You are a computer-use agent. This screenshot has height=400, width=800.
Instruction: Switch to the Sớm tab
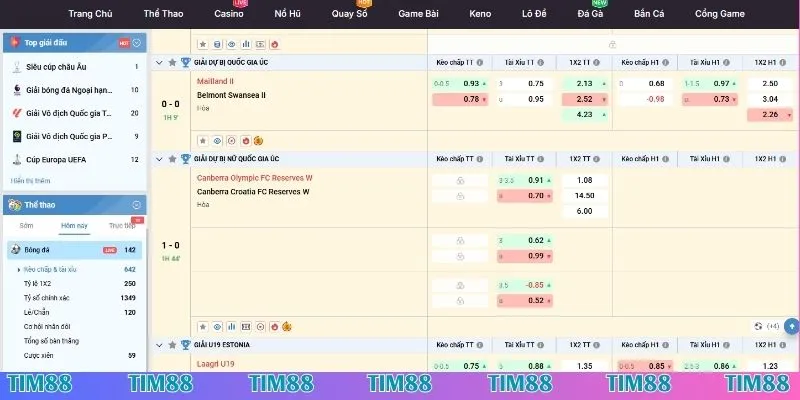coord(26,226)
